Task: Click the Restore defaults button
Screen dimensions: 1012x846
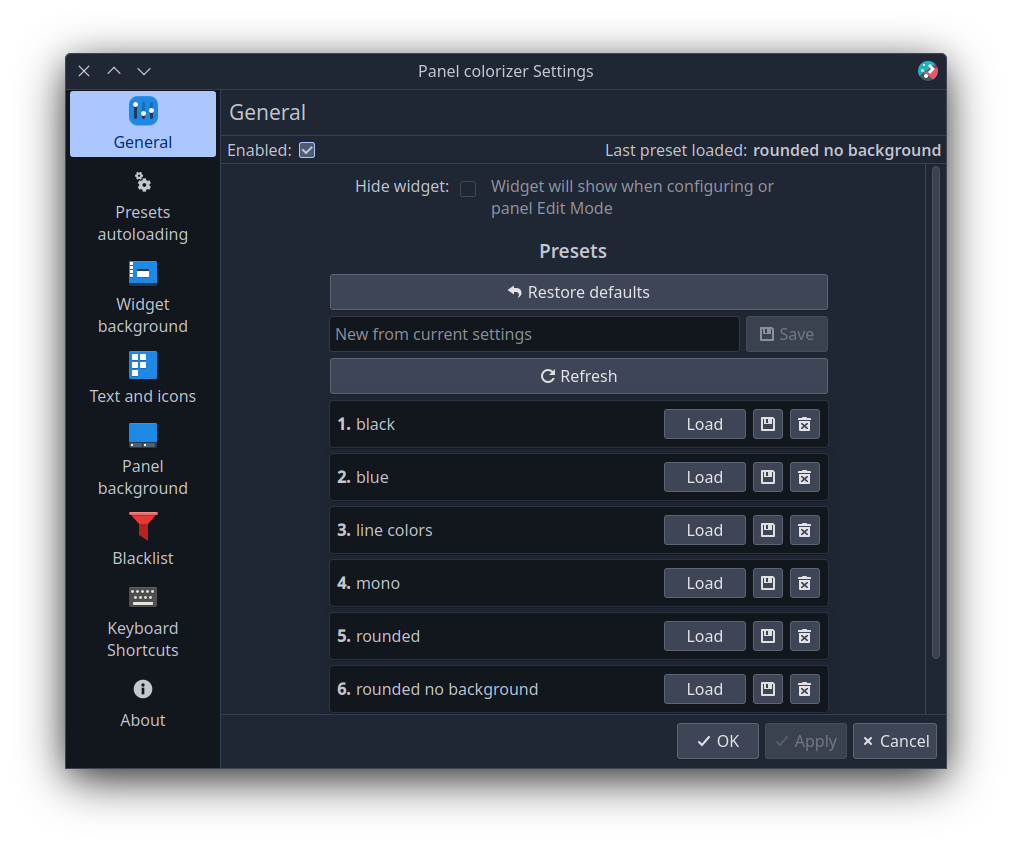Action: 578,292
